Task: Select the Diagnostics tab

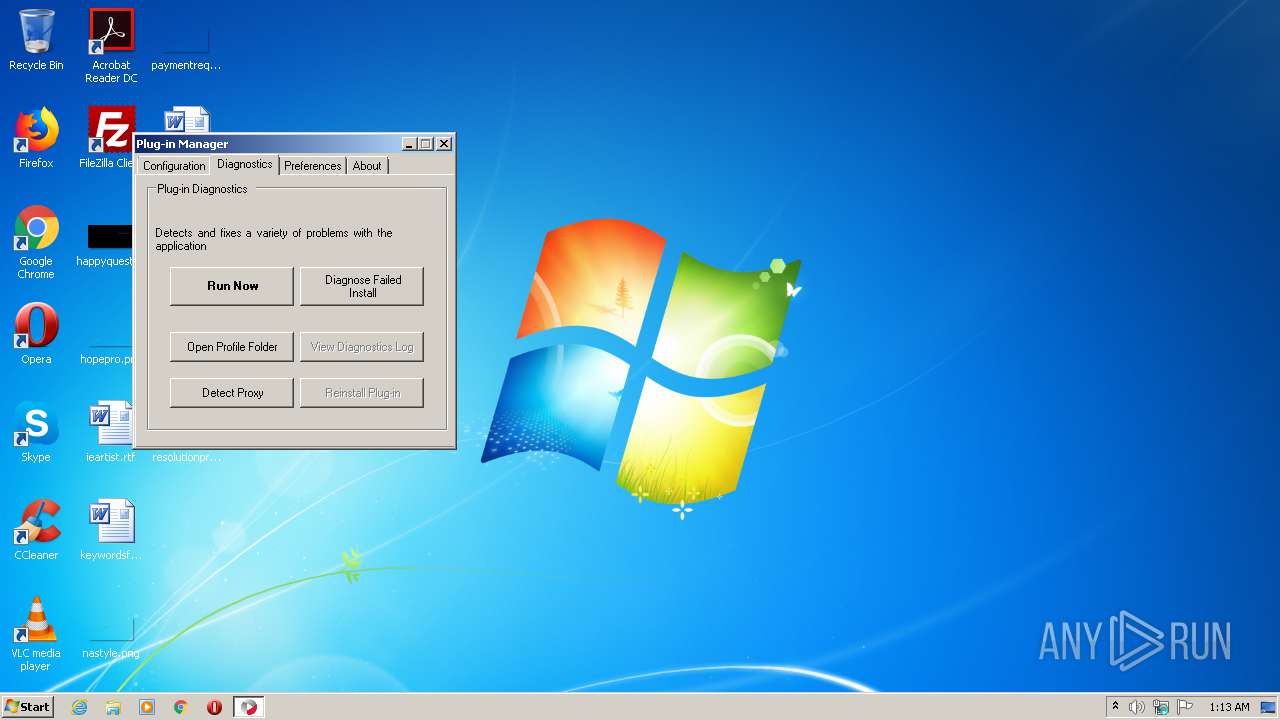Action: (x=244, y=164)
